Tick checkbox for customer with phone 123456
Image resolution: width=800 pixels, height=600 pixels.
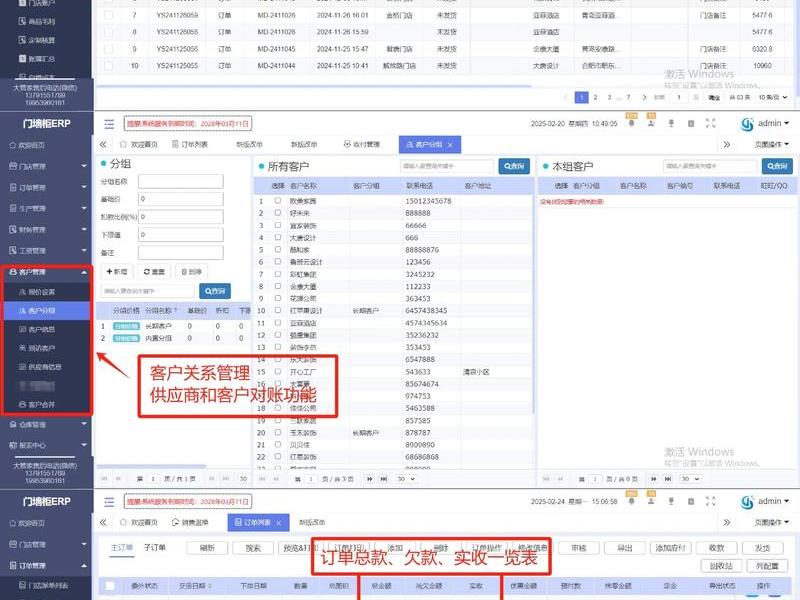[278, 262]
